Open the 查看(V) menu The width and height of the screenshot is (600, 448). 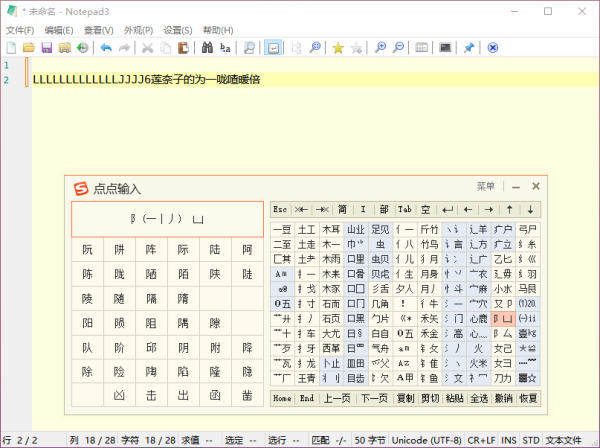click(x=99, y=30)
